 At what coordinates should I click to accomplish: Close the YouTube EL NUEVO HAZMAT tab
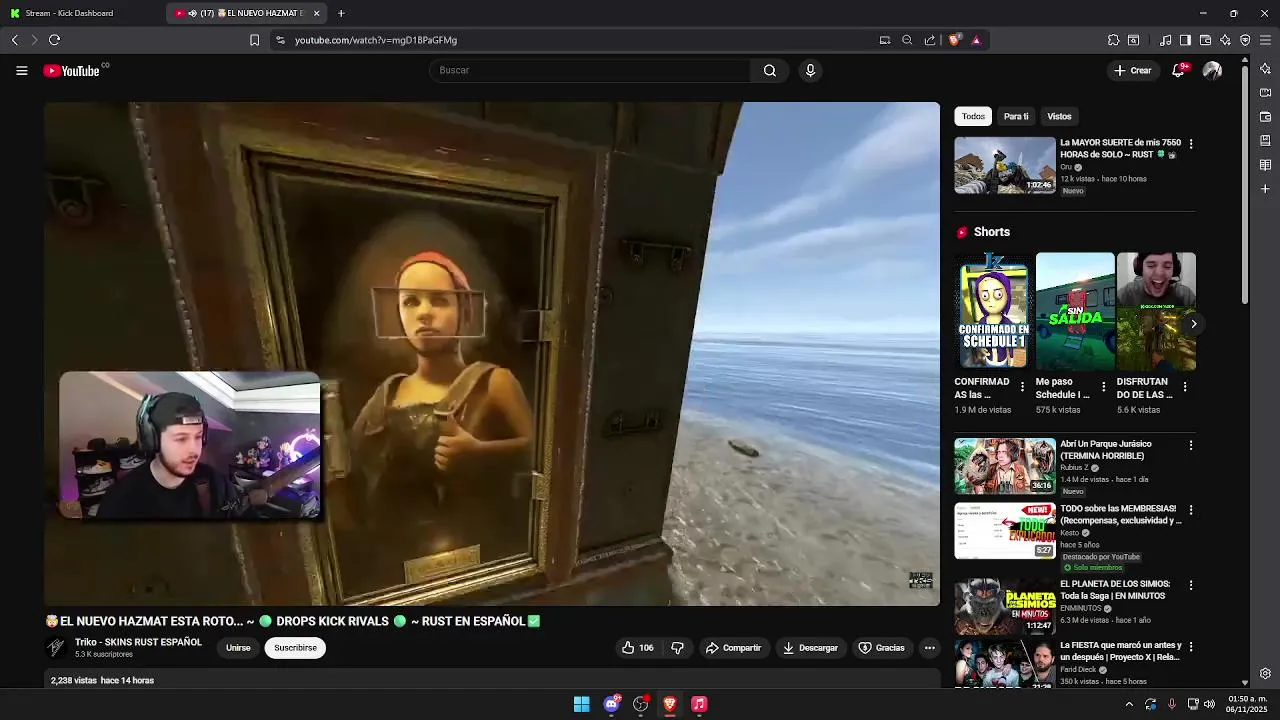[x=317, y=13]
